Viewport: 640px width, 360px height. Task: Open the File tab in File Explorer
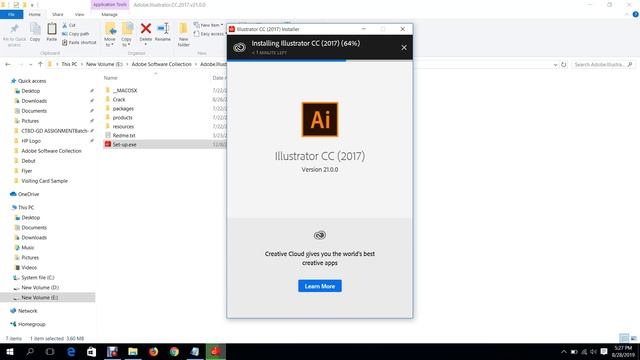click(x=11, y=14)
